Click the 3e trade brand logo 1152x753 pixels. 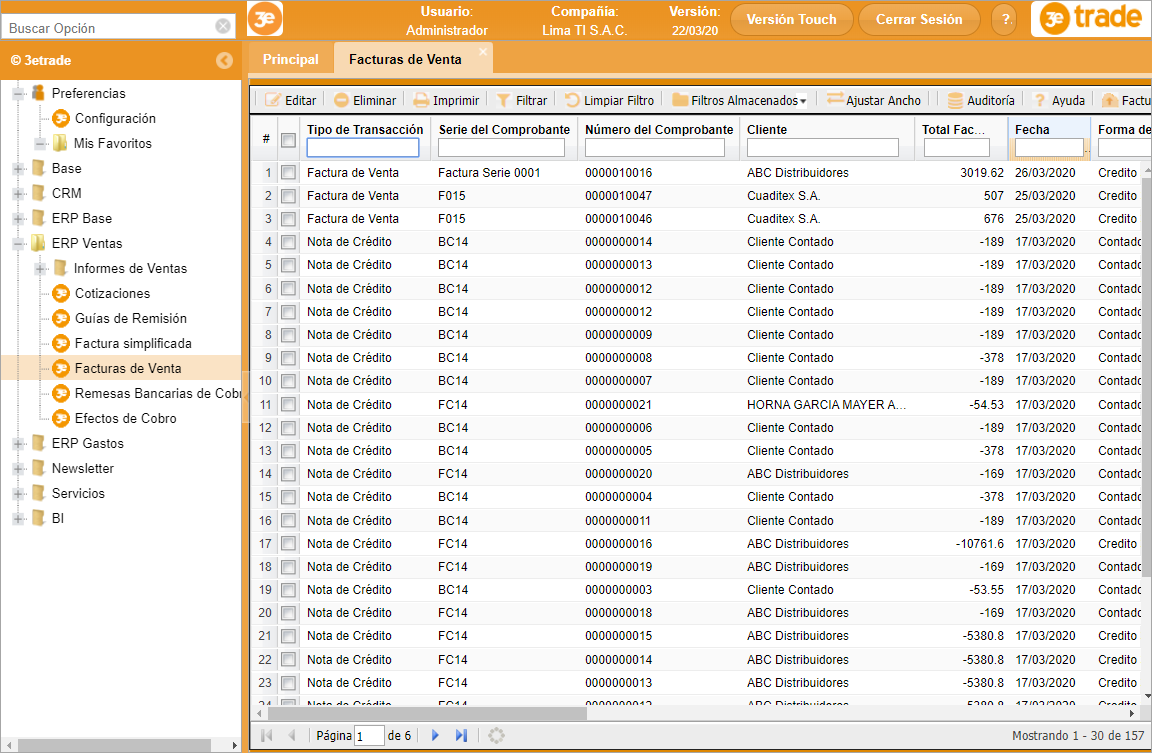click(1092, 19)
